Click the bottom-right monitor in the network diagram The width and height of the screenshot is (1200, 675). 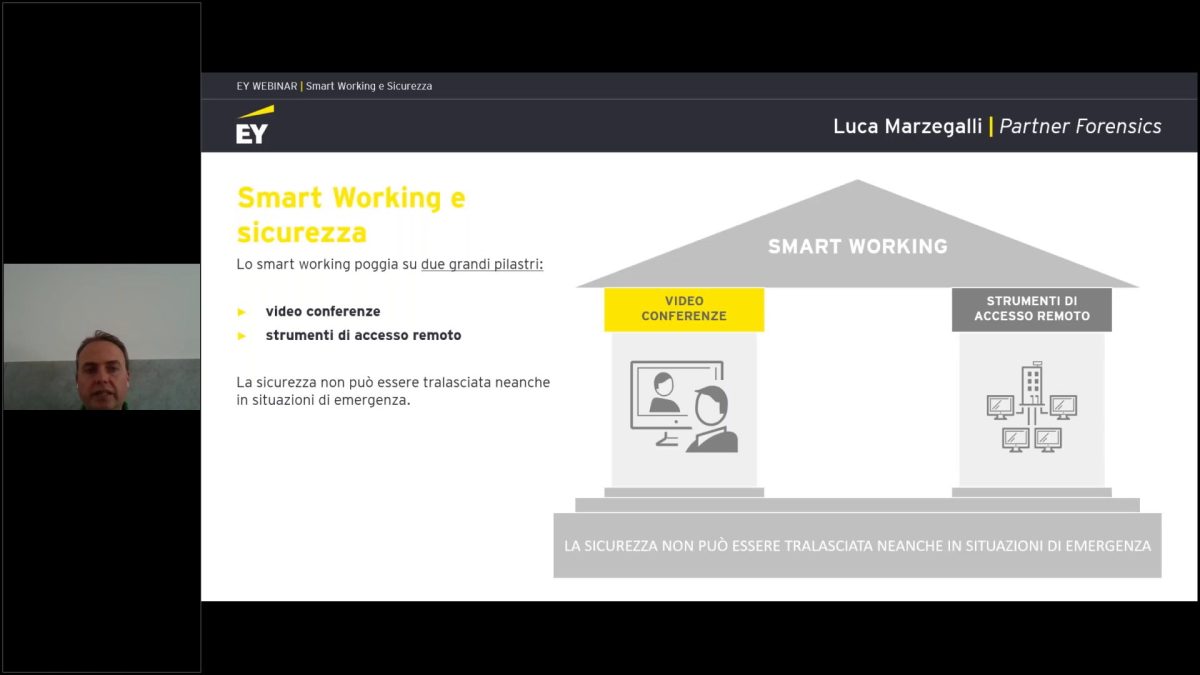1048,439
